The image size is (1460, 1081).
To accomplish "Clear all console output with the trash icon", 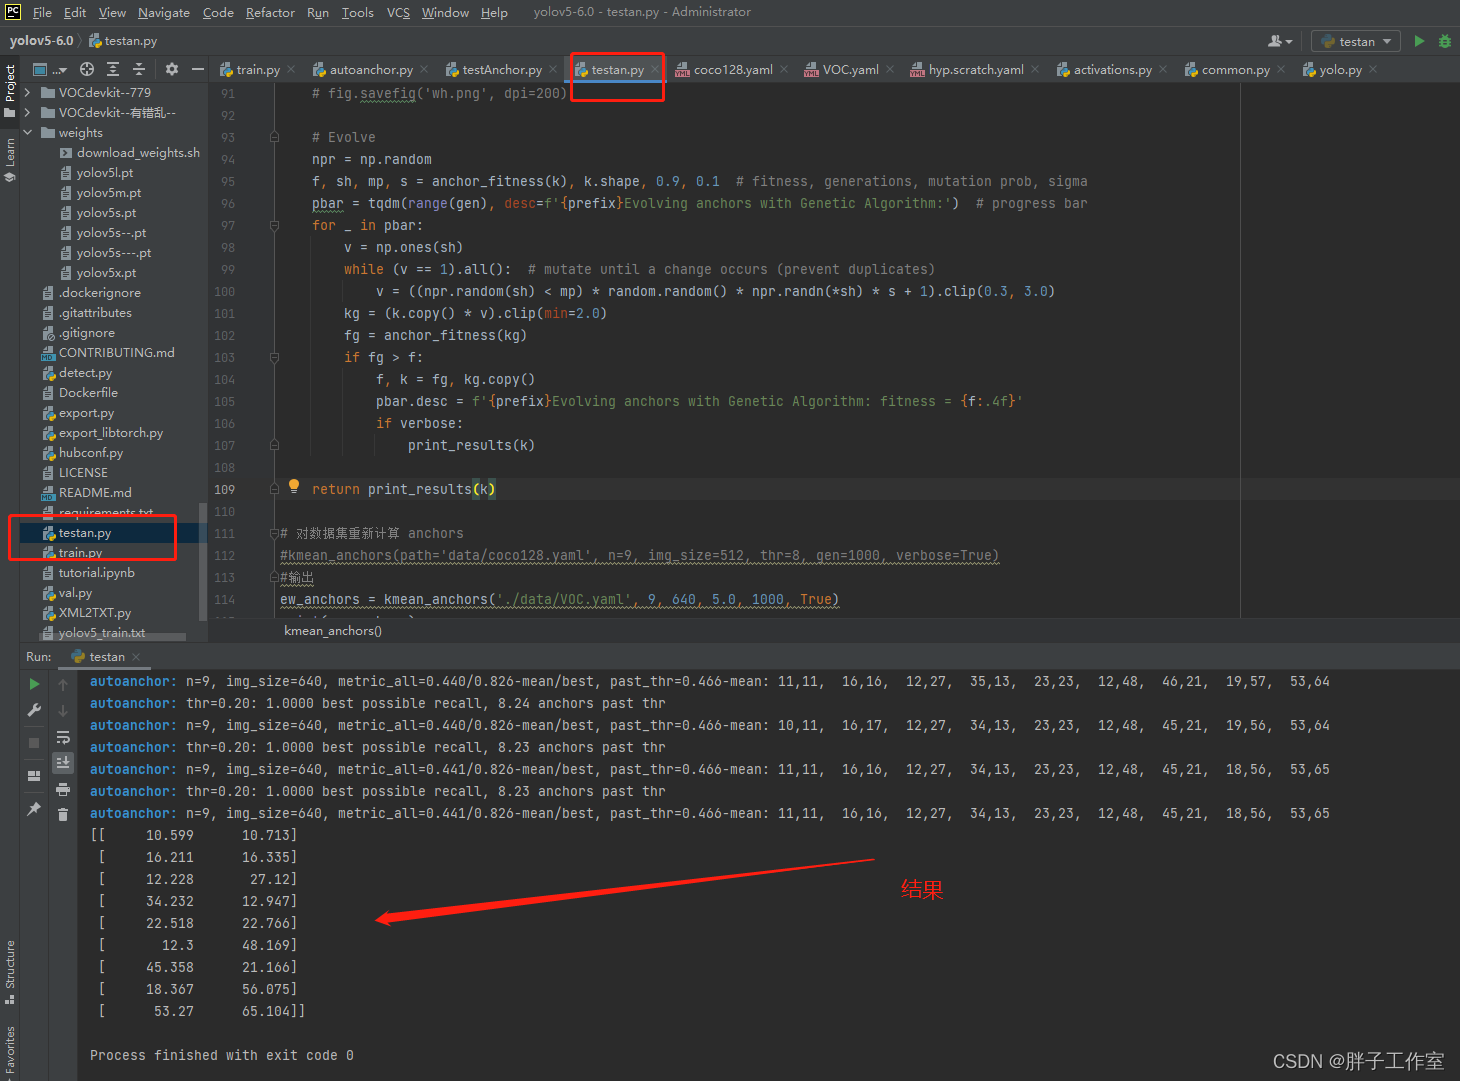I will tap(63, 815).
